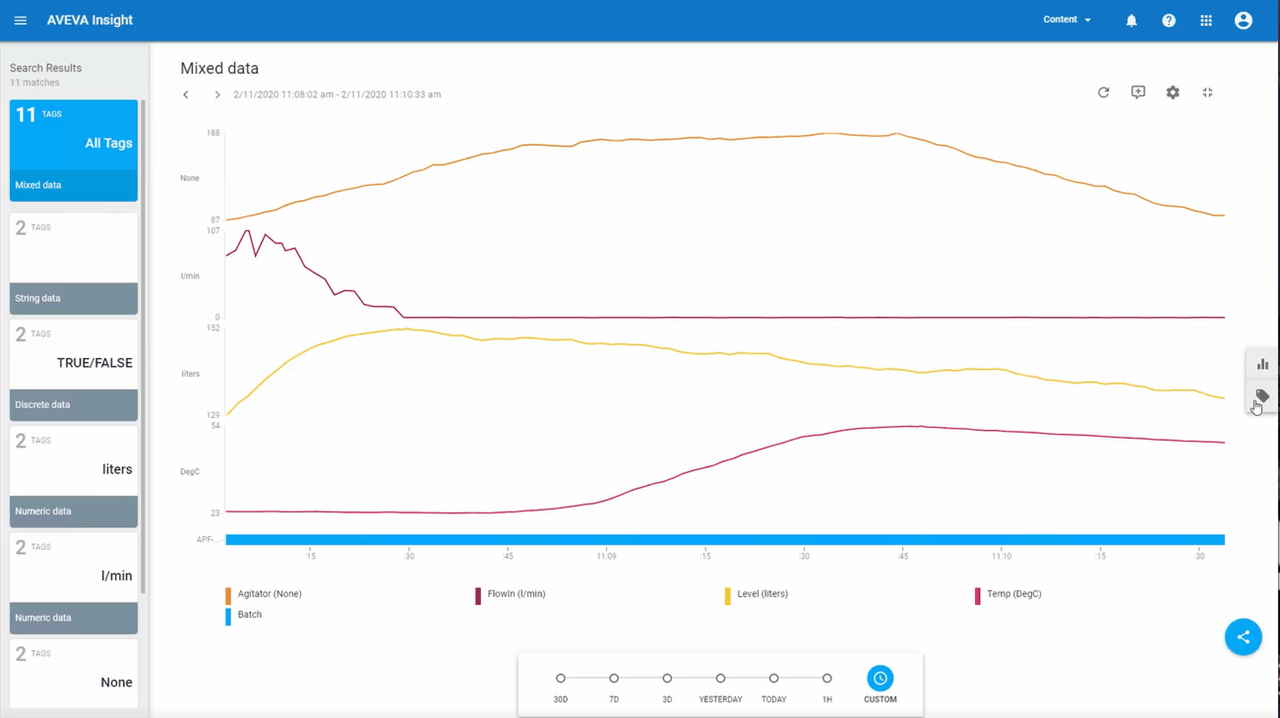The height and width of the screenshot is (718, 1280).
Task: Open the notifications bell
Action: pos(1131,20)
